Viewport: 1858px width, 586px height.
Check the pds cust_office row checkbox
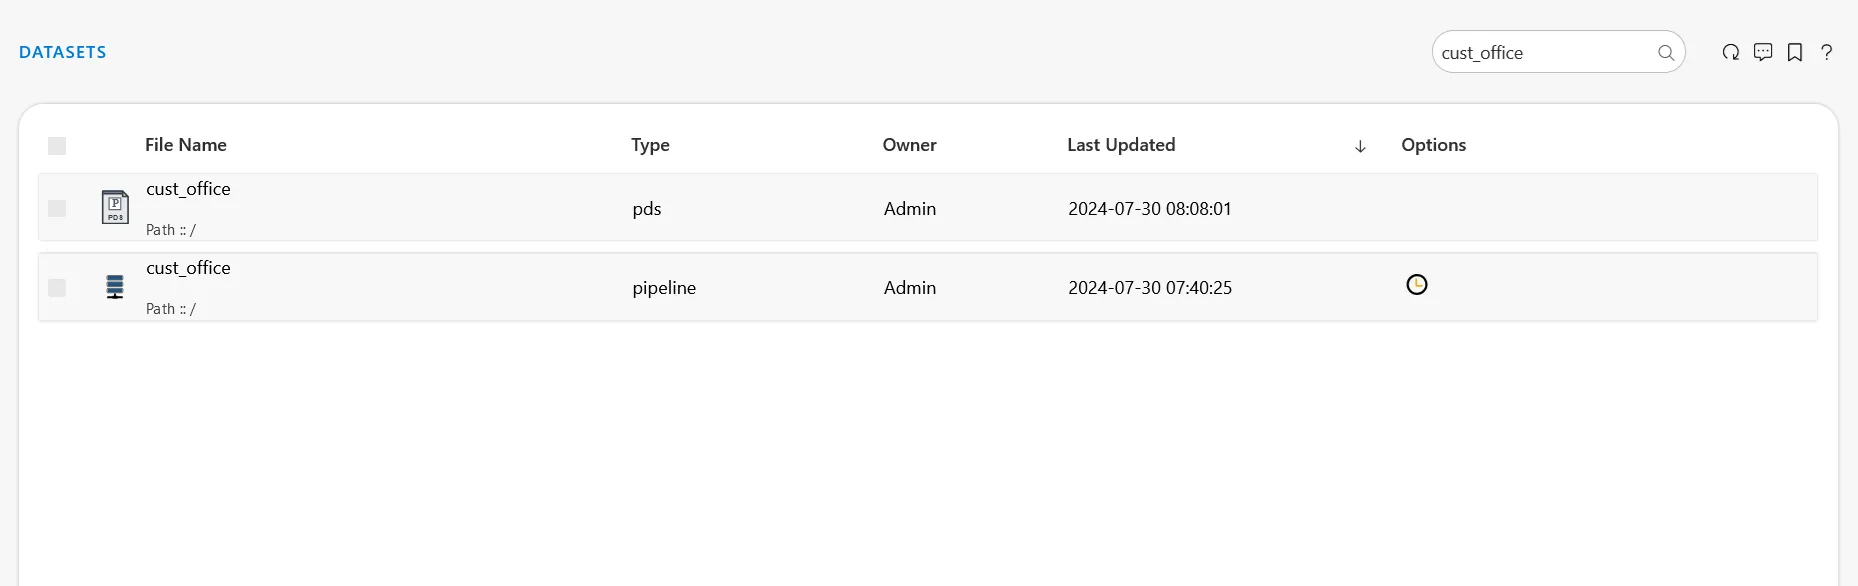point(57,208)
